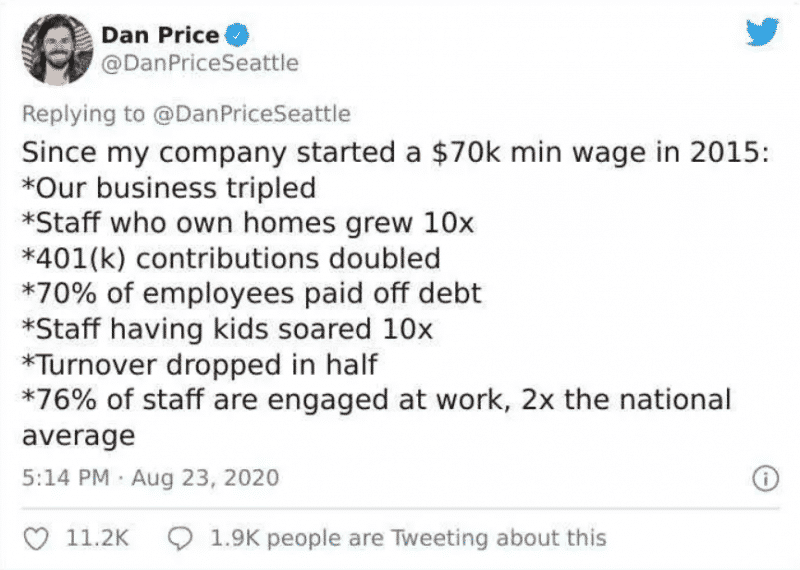Click the Staff having kids soared line
Viewport: 800px width, 570px height.
pos(228,329)
